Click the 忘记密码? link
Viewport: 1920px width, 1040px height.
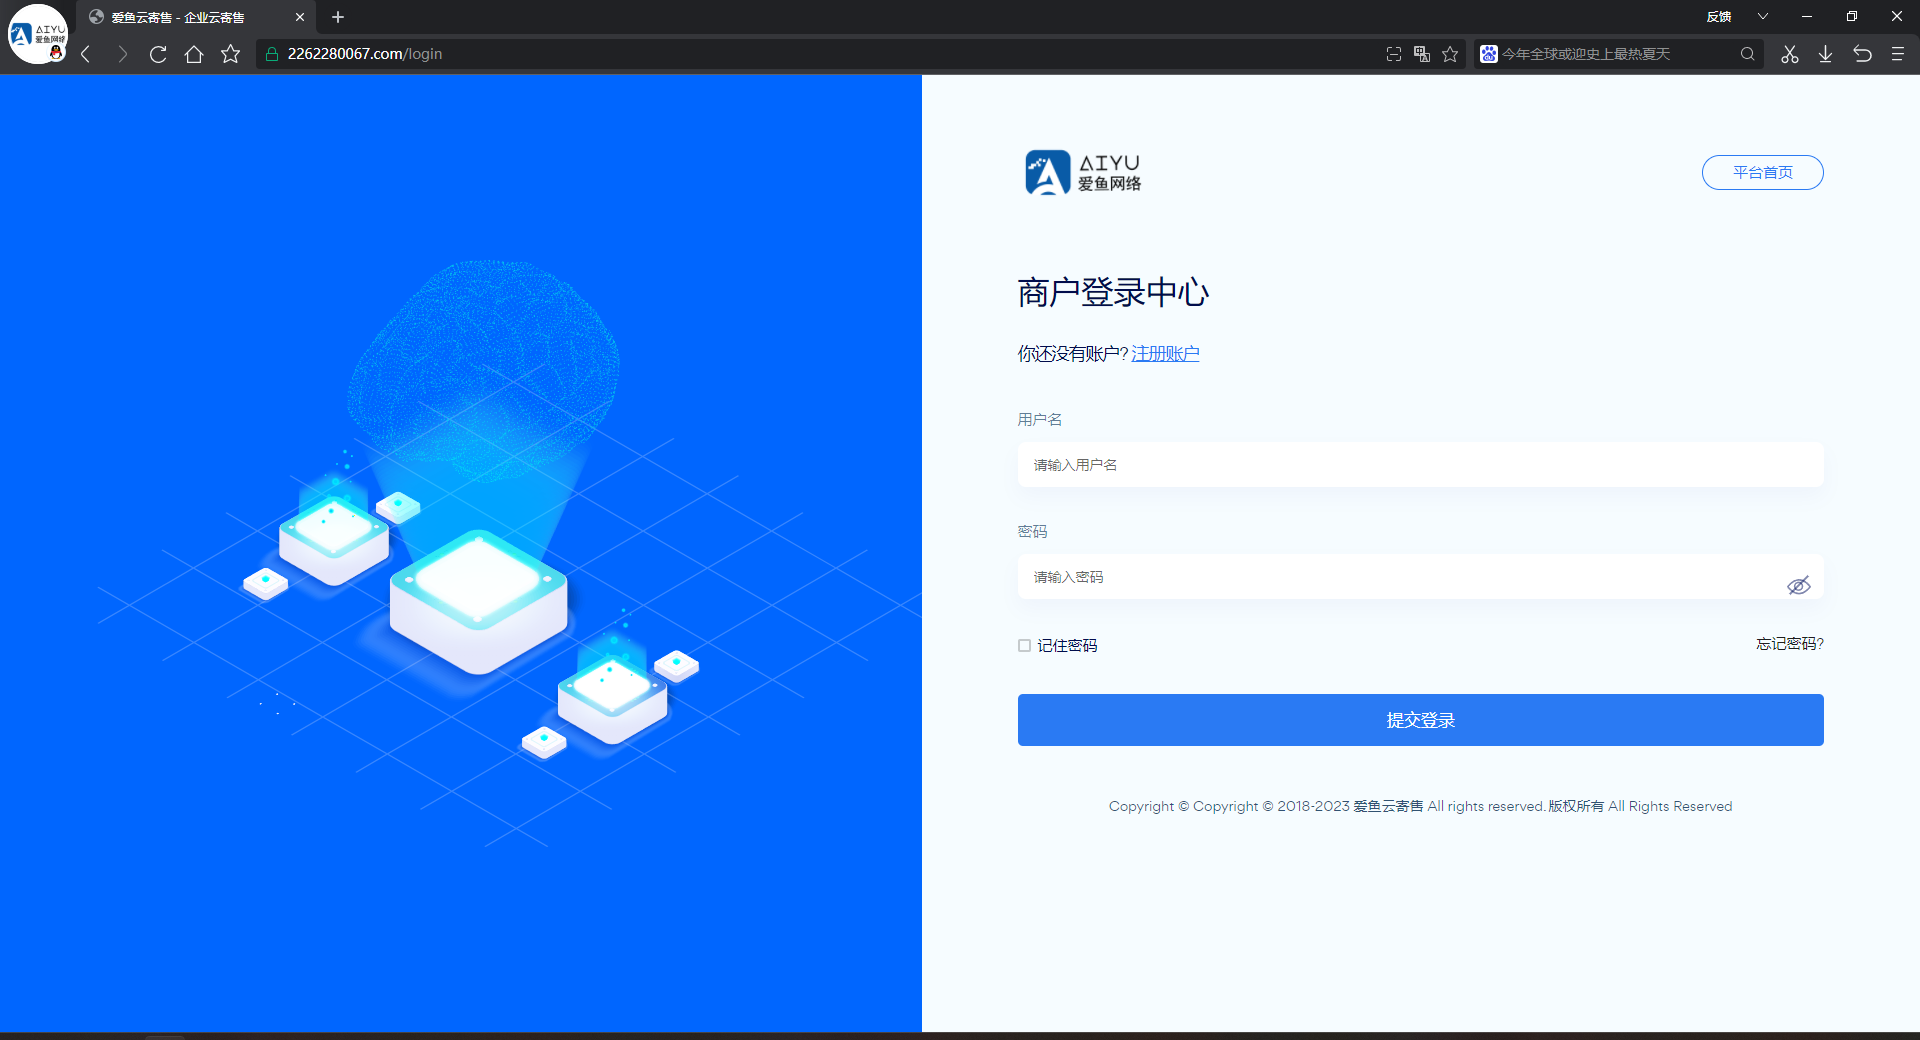pyautogui.click(x=1790, y=644)
